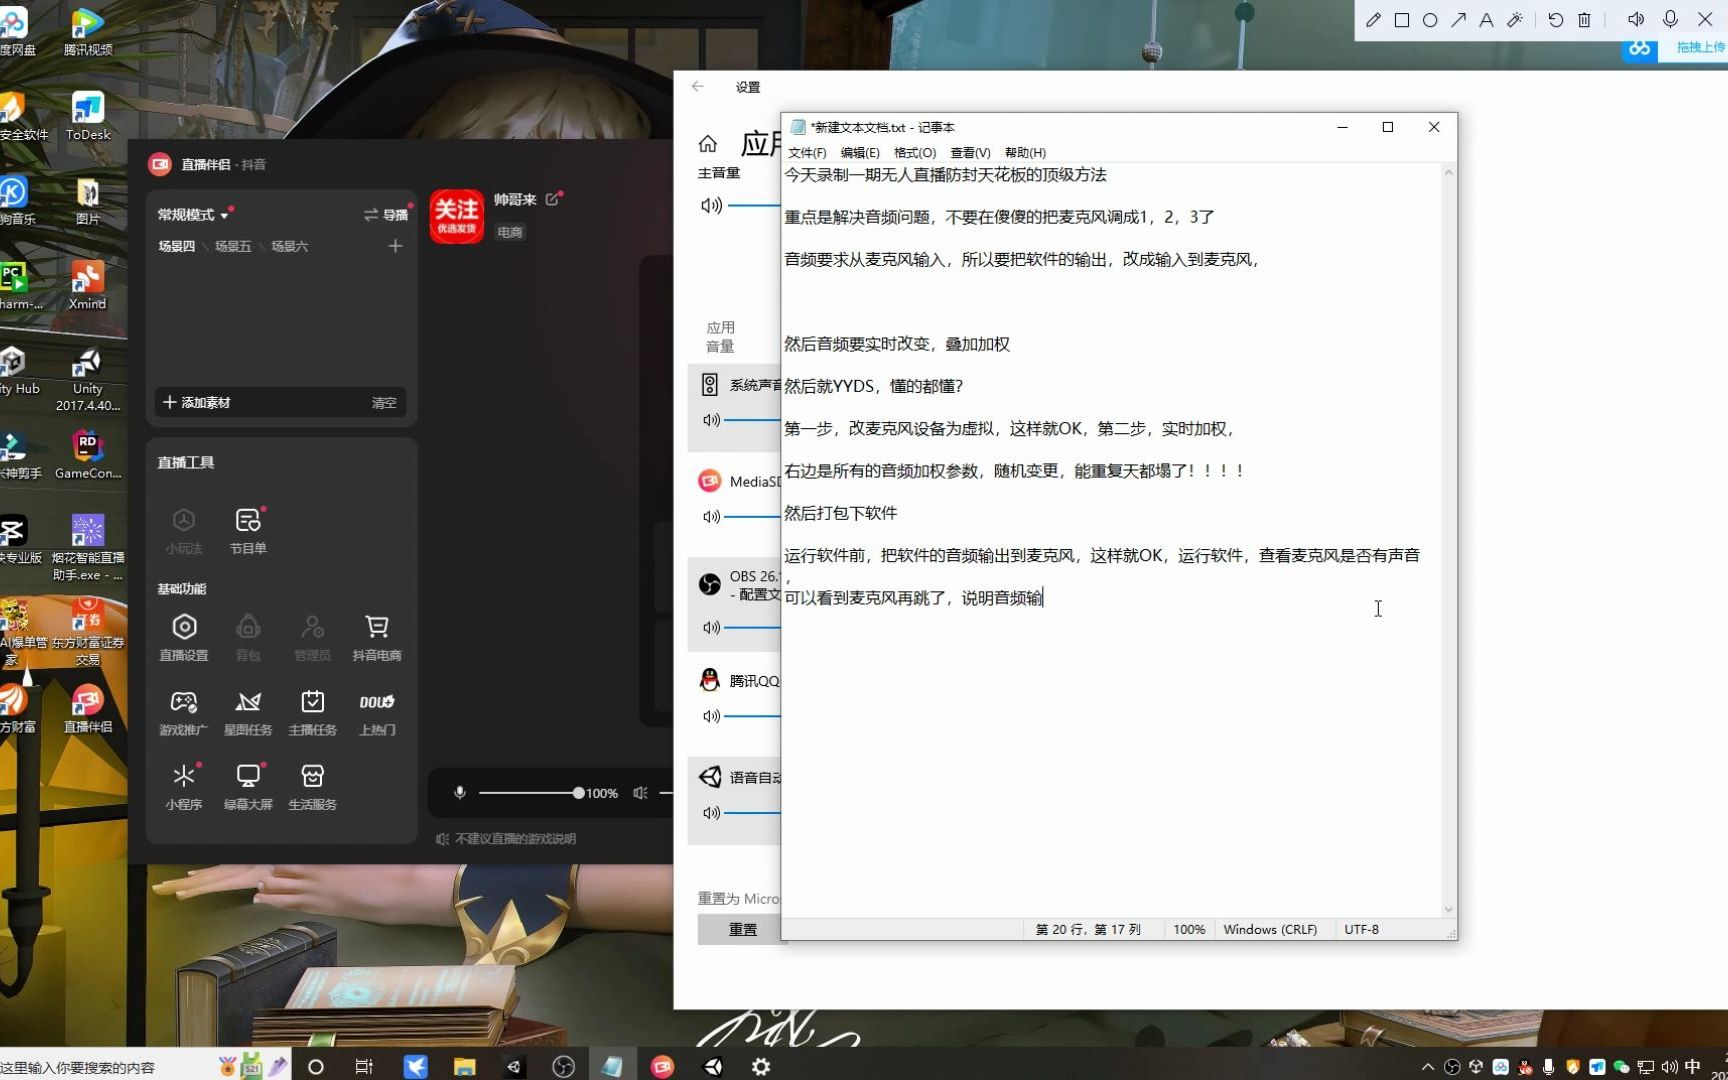Click into Notepad text area after 说明音频输
Screen dimensions: 1728x1080
[1044, 598]
